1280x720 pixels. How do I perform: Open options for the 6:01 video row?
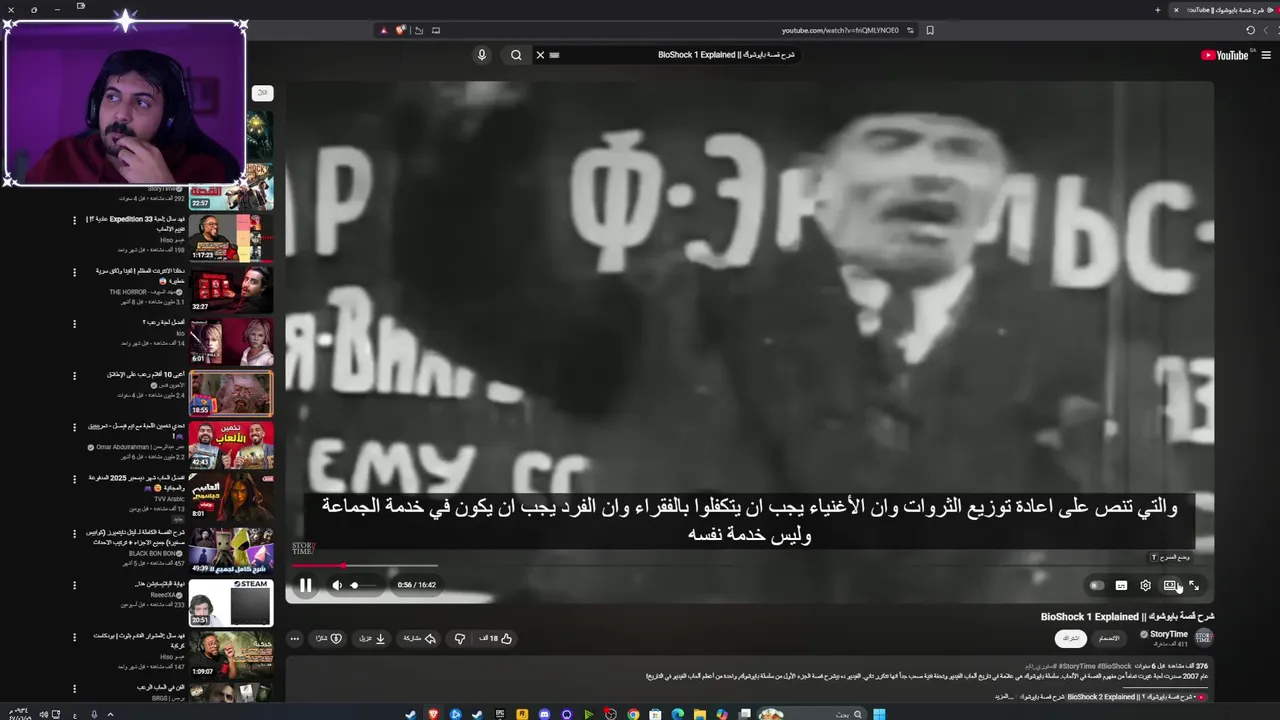click(74, 323)
